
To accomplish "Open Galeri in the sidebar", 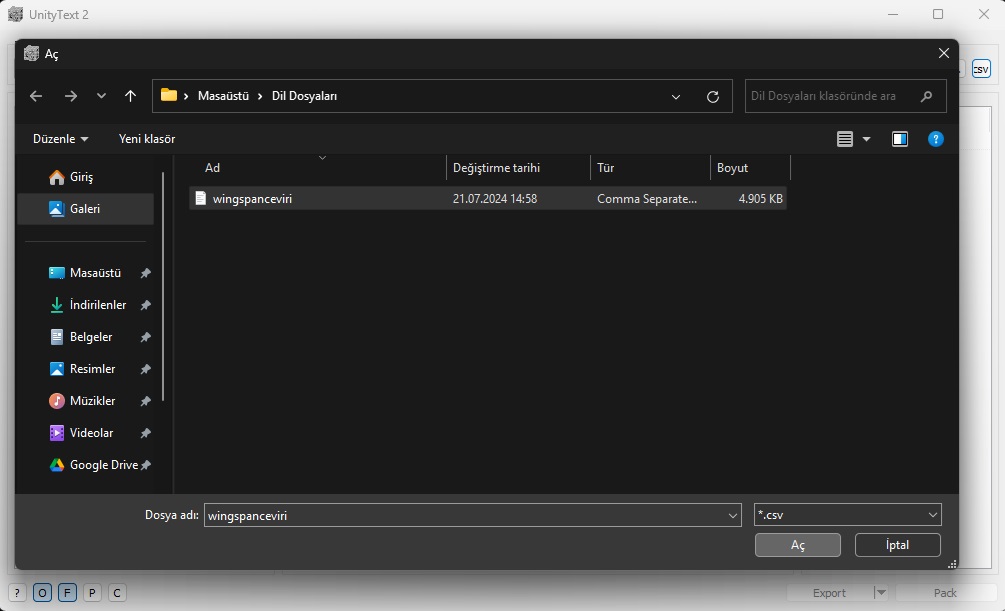I will click(85, 209).
